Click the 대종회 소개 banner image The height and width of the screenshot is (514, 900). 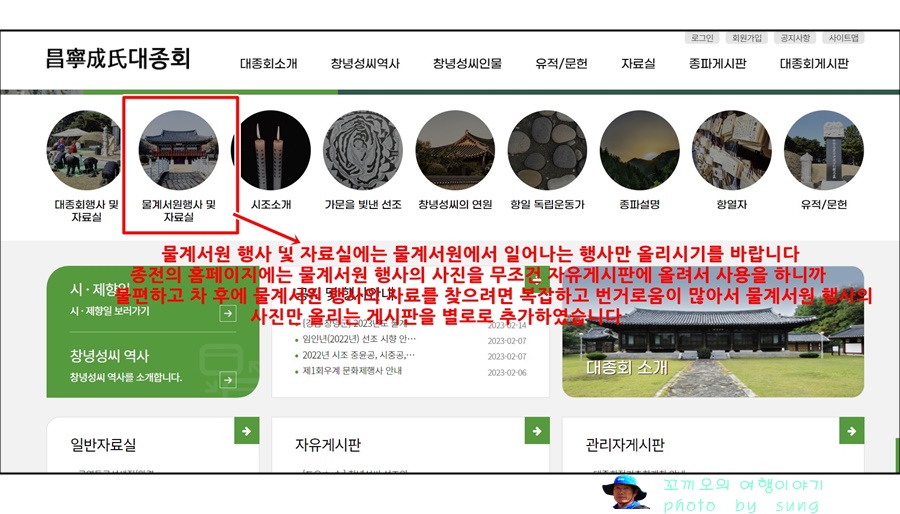tap(713, 332)
